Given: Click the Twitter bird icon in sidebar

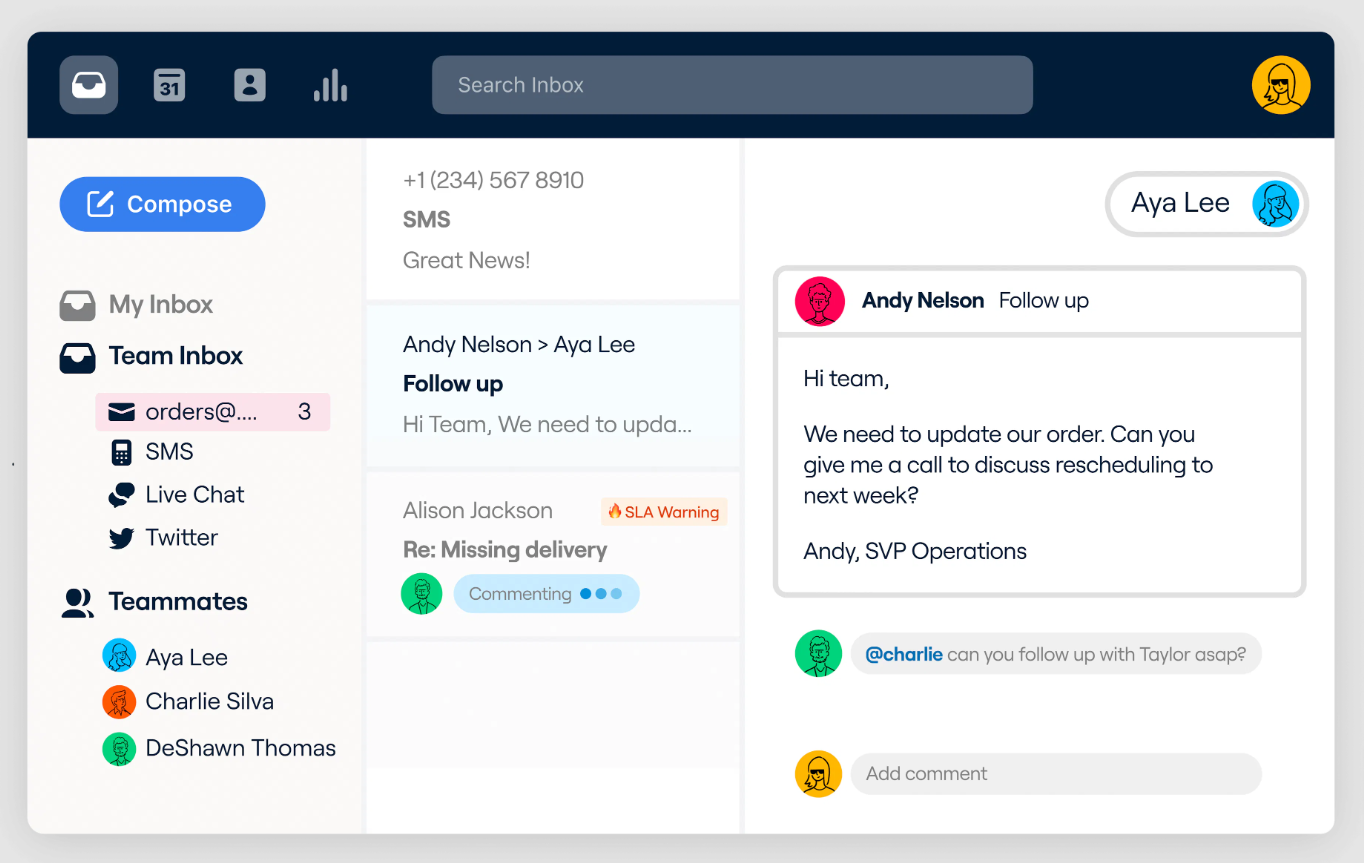Looking at the screenshot, I should click(121, 538).
